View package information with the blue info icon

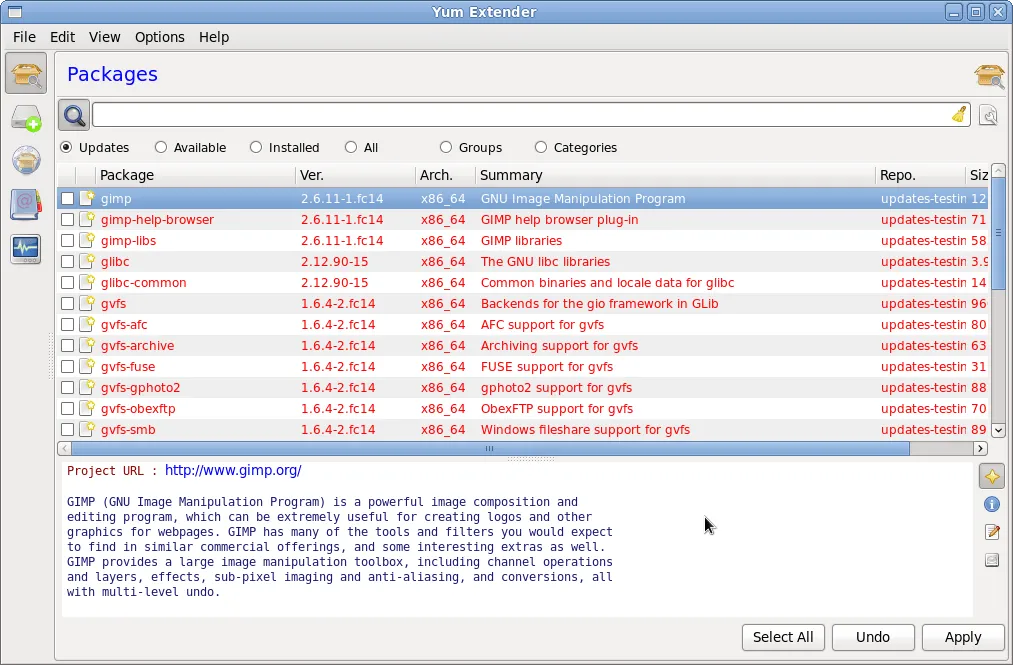coord(991,504)
